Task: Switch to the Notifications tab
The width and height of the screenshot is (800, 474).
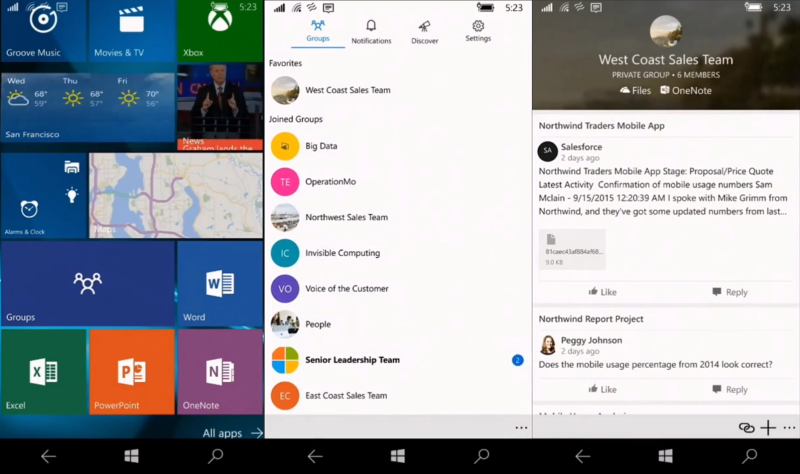Action: [371, 32]
